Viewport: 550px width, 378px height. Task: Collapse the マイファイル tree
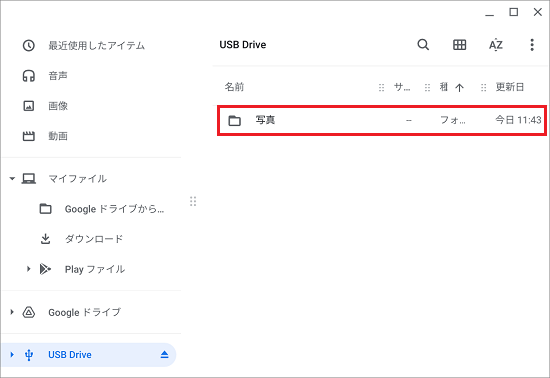point(12,179)
